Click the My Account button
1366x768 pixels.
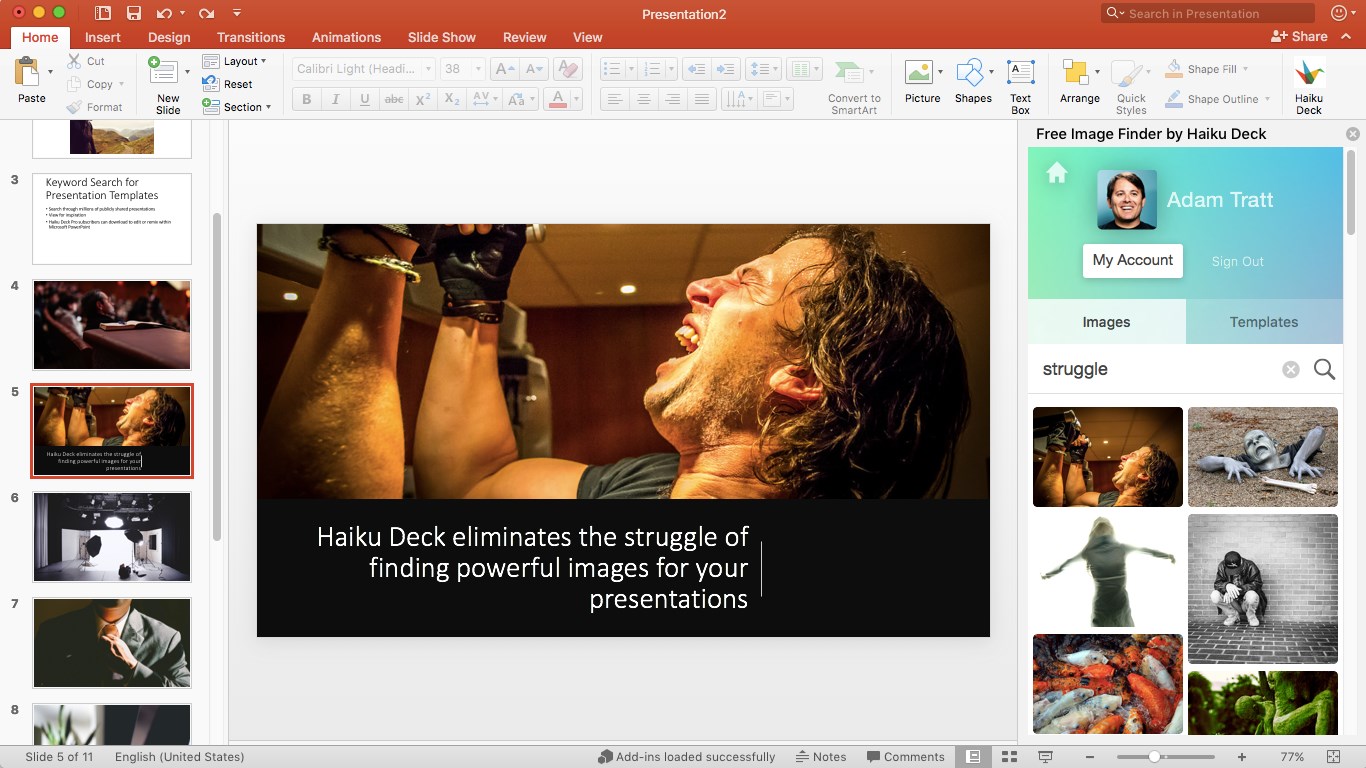click(x=1132, y=260)
